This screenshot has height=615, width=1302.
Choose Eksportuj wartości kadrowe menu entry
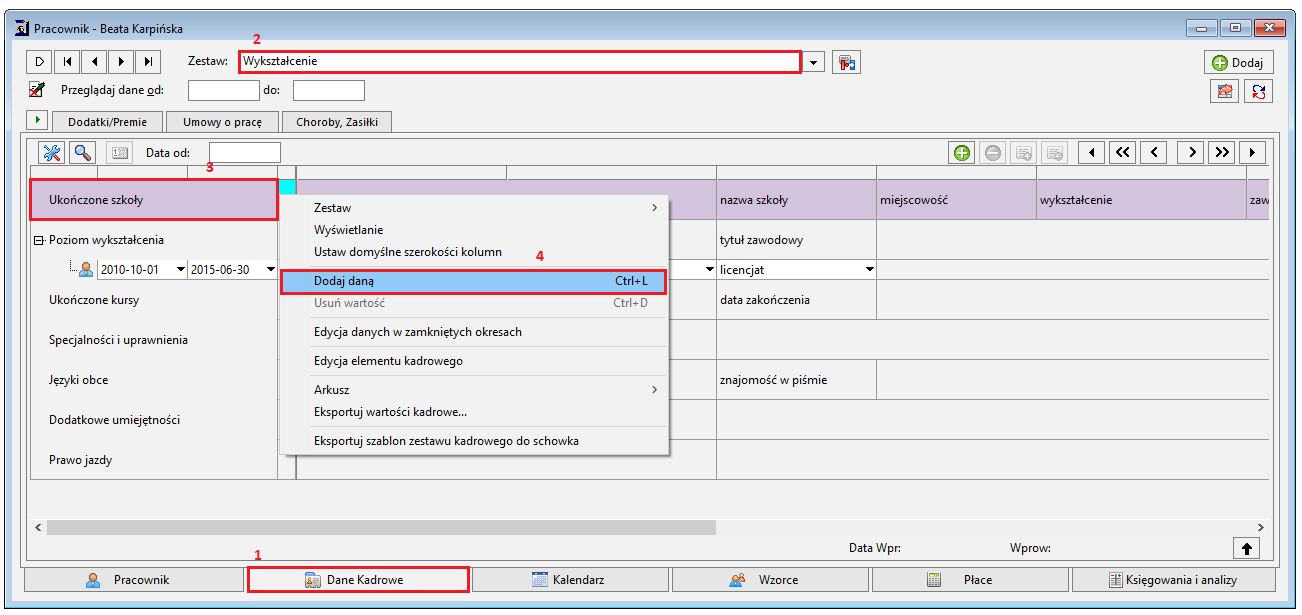(391, 412)
